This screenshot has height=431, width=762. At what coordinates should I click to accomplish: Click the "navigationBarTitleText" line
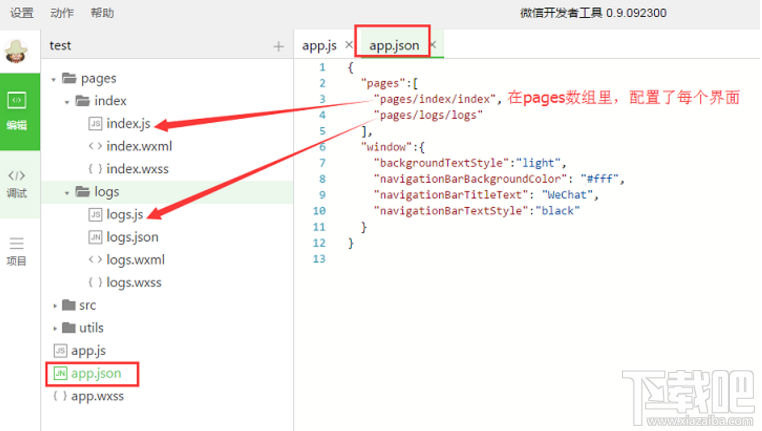tap(486, 195)
